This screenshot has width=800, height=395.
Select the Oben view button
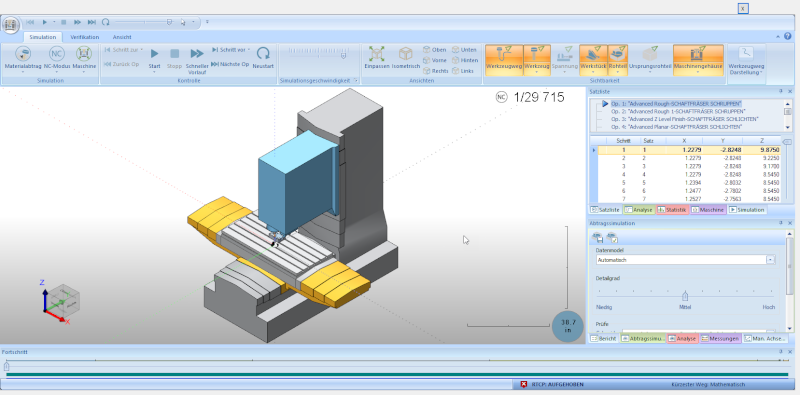[435, 50]
